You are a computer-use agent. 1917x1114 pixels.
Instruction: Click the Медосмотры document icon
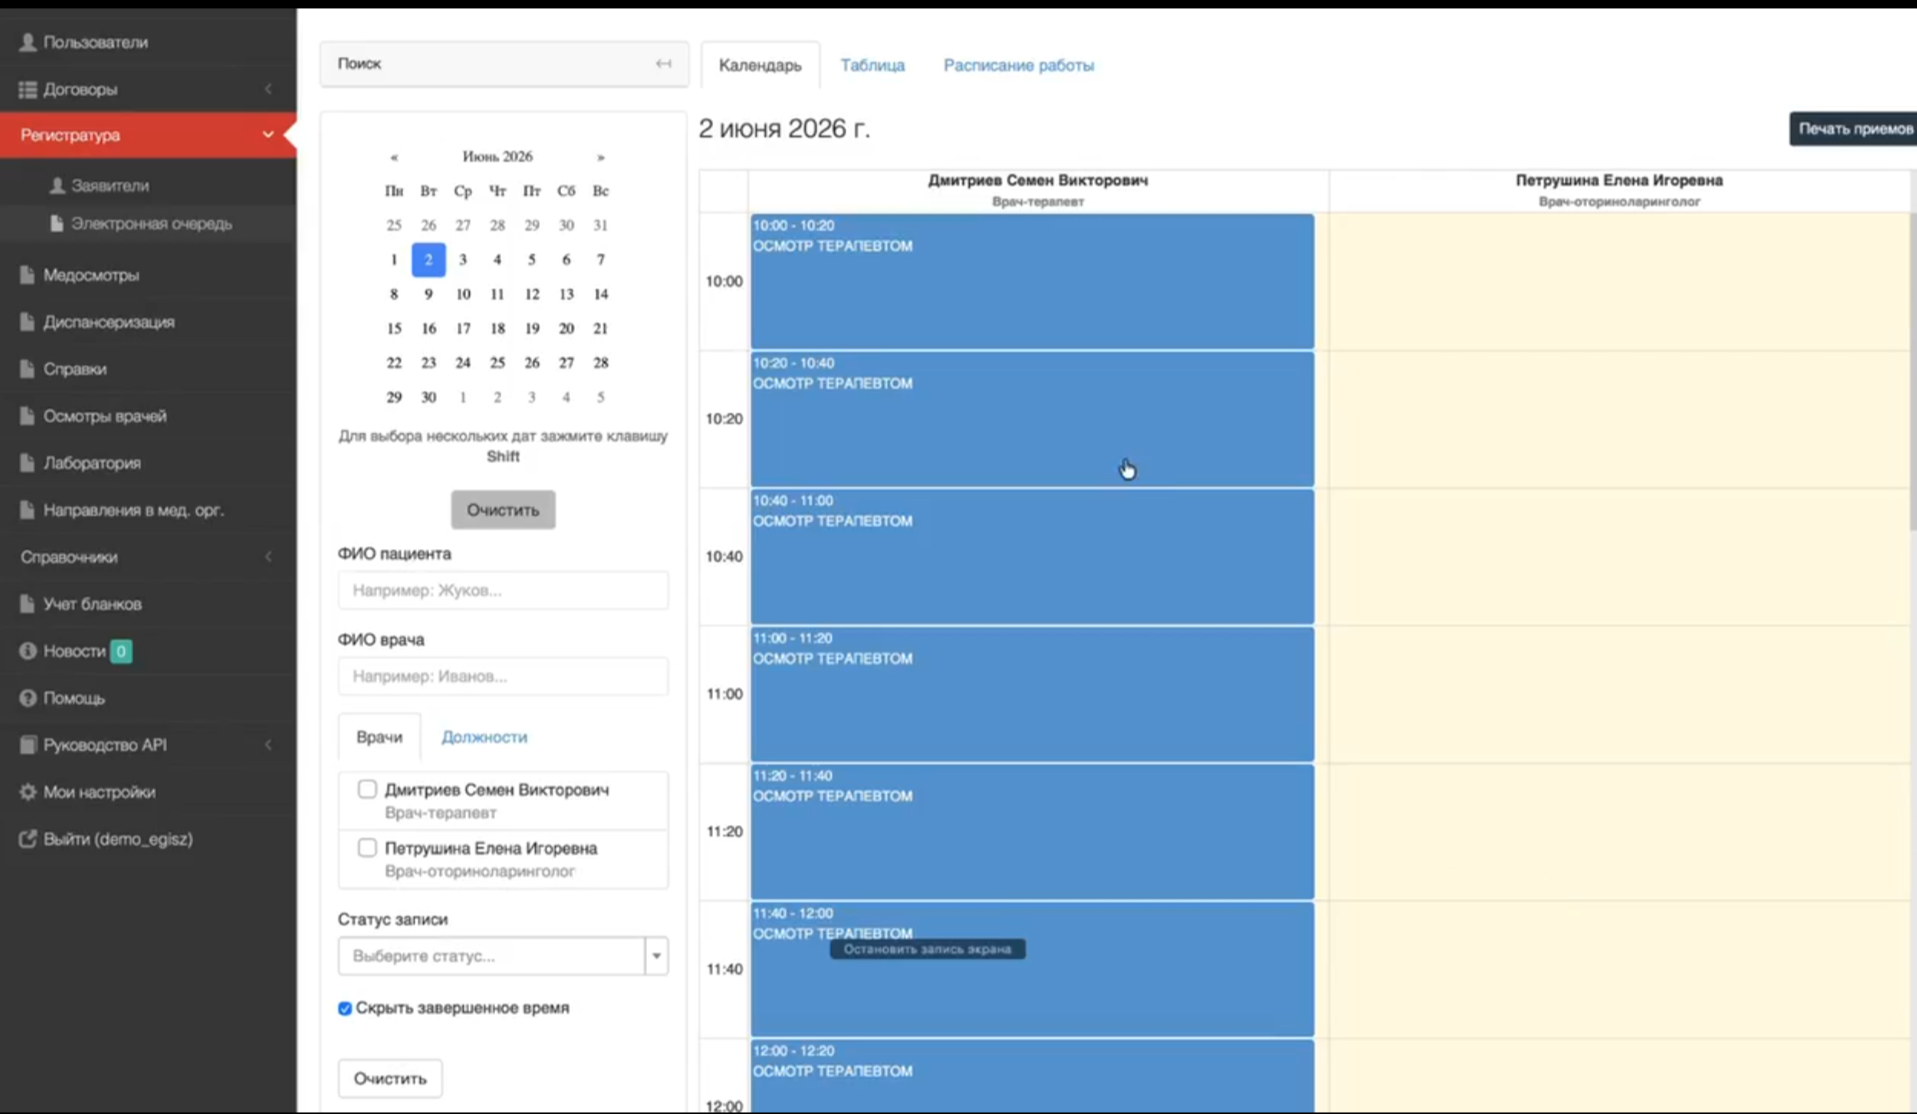click(x=27, y=274)
